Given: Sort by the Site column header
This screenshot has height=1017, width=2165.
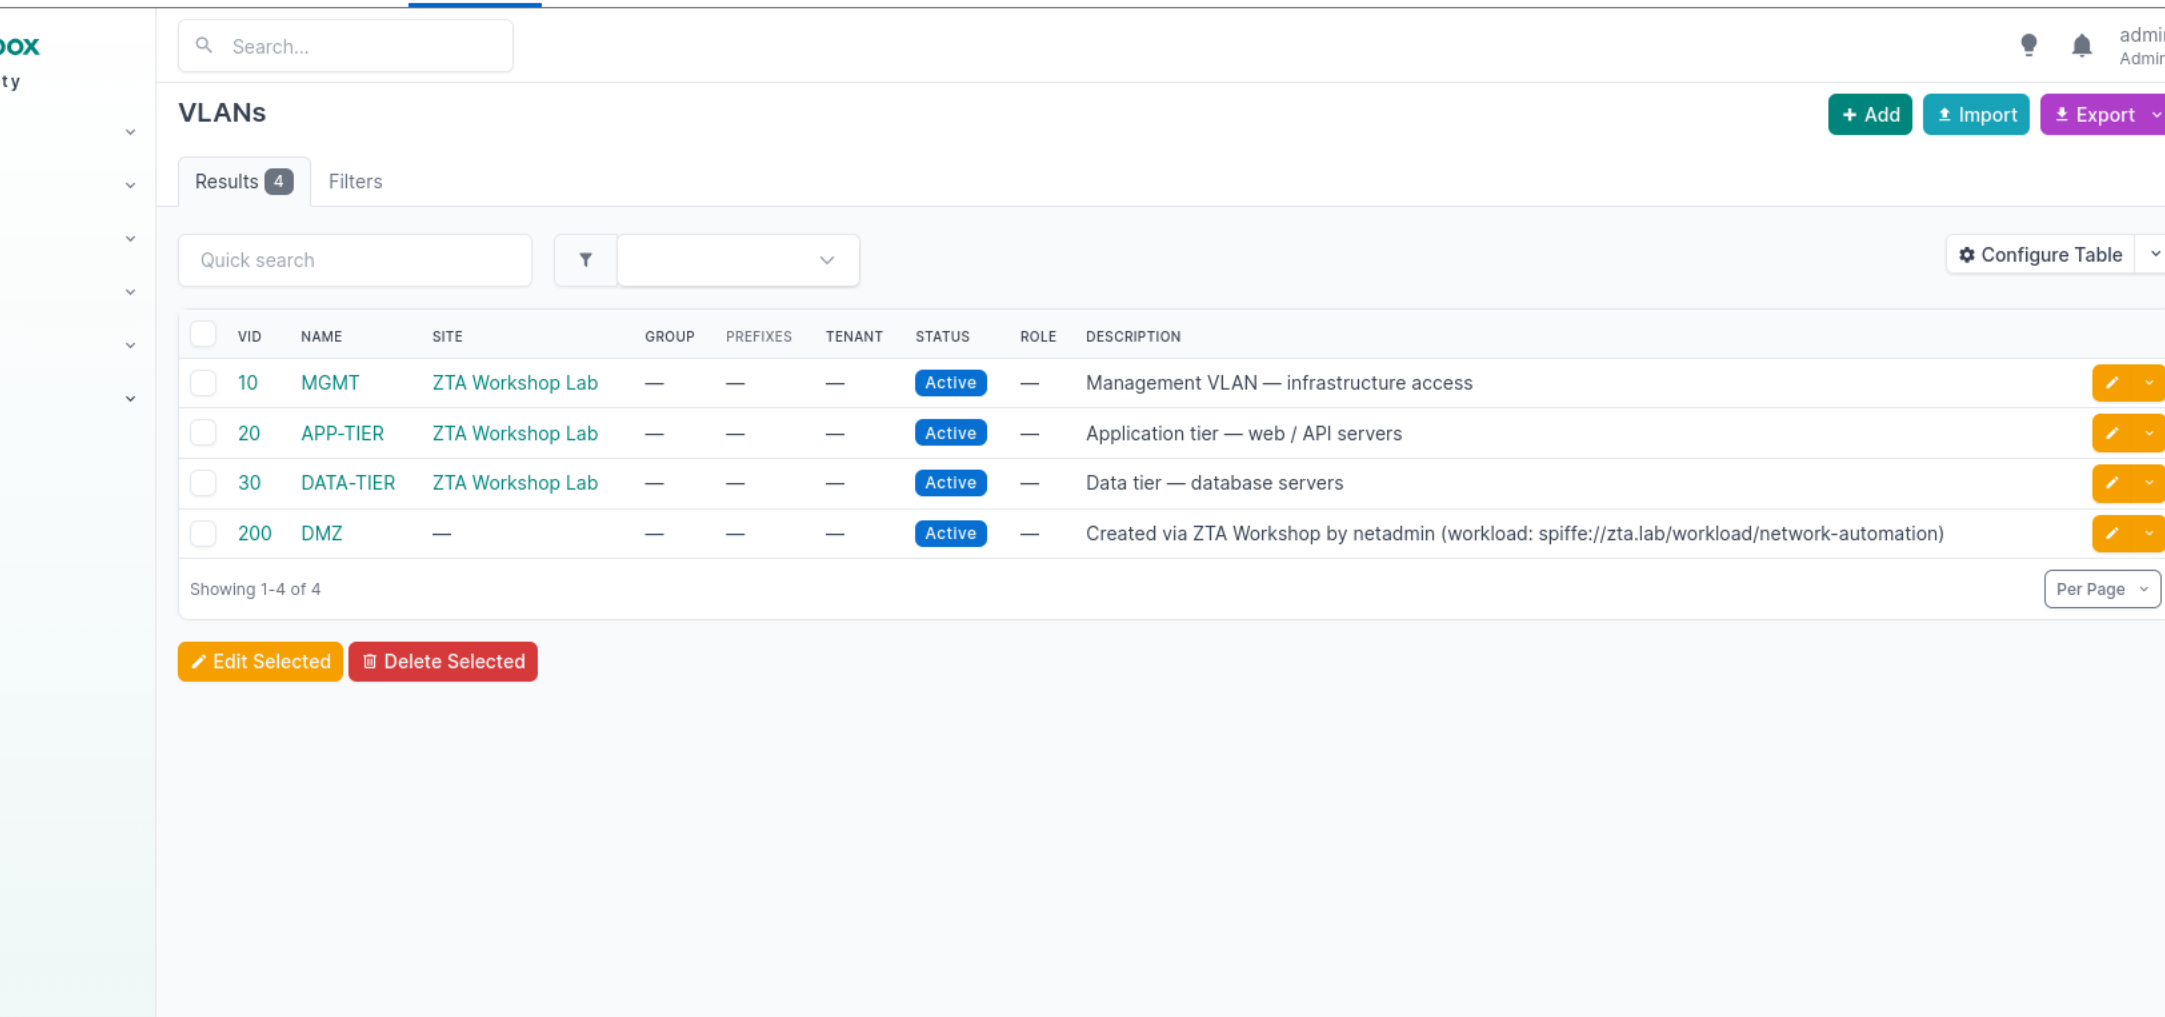Looking at the screenshot, I should (447, 336).
